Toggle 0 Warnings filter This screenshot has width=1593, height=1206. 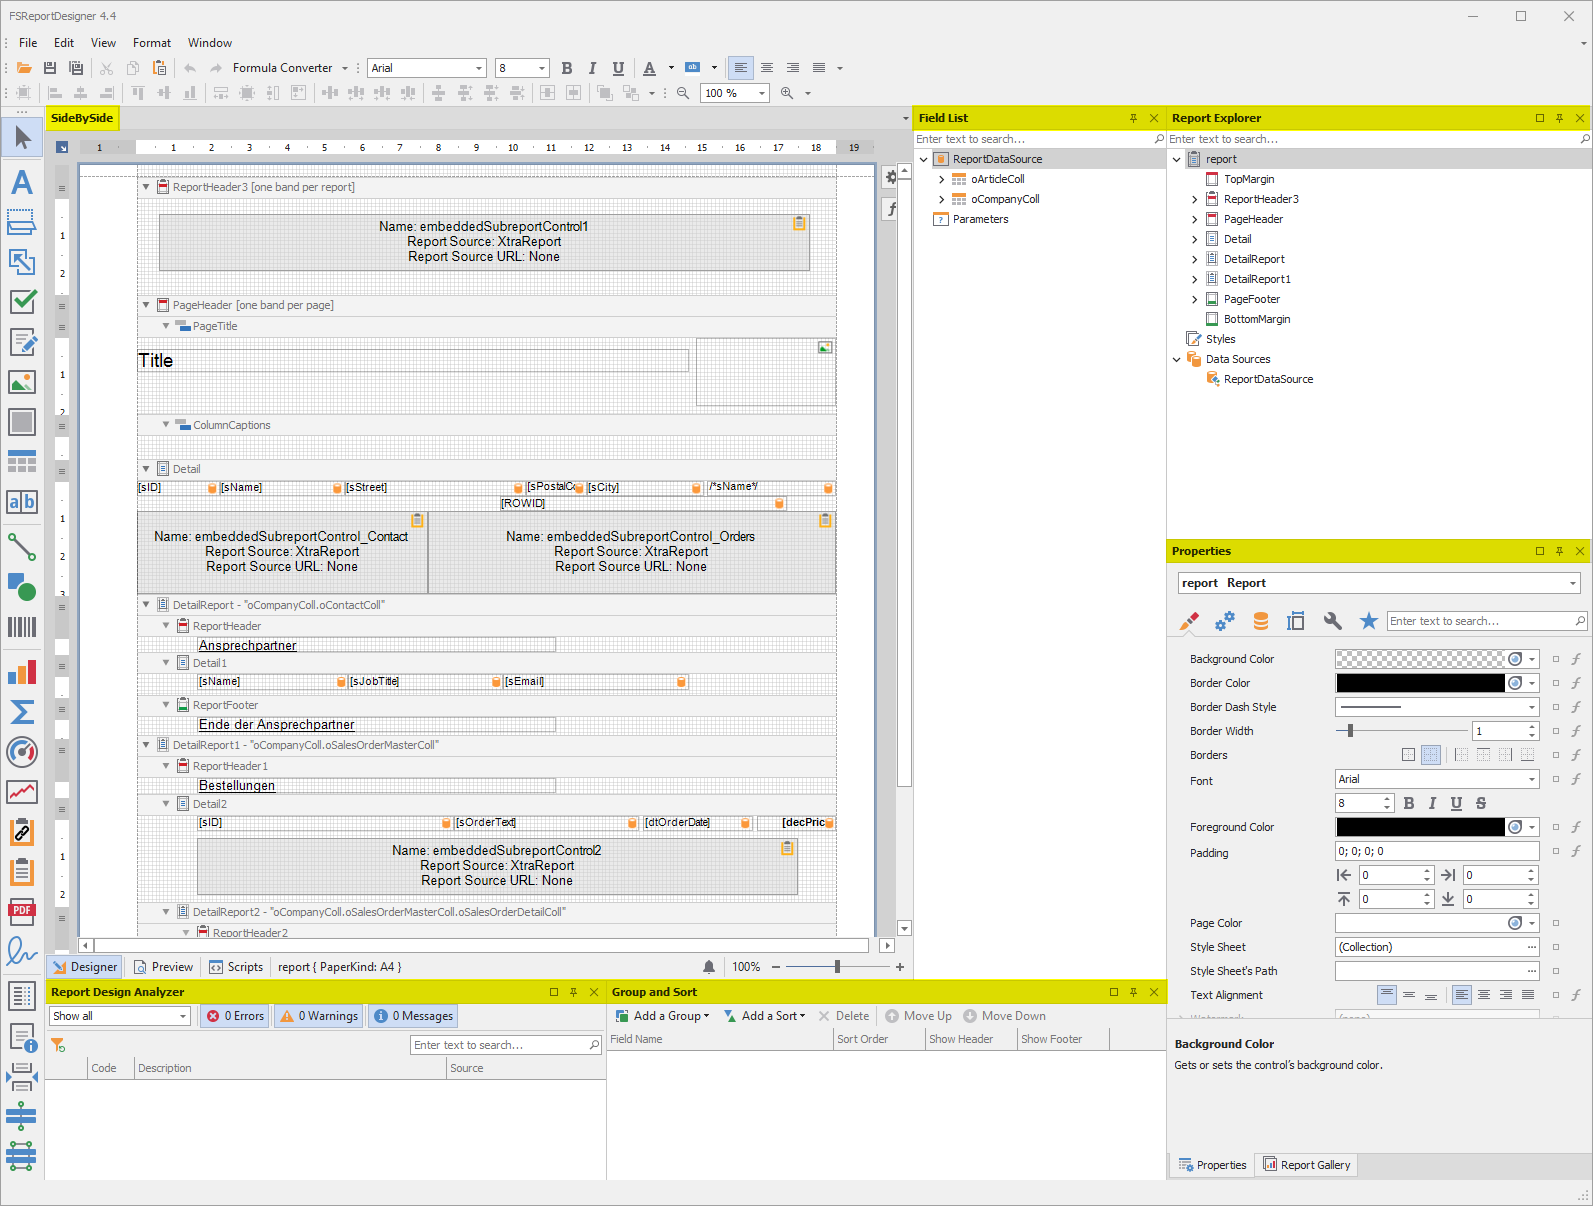(x=319, y=1016)
